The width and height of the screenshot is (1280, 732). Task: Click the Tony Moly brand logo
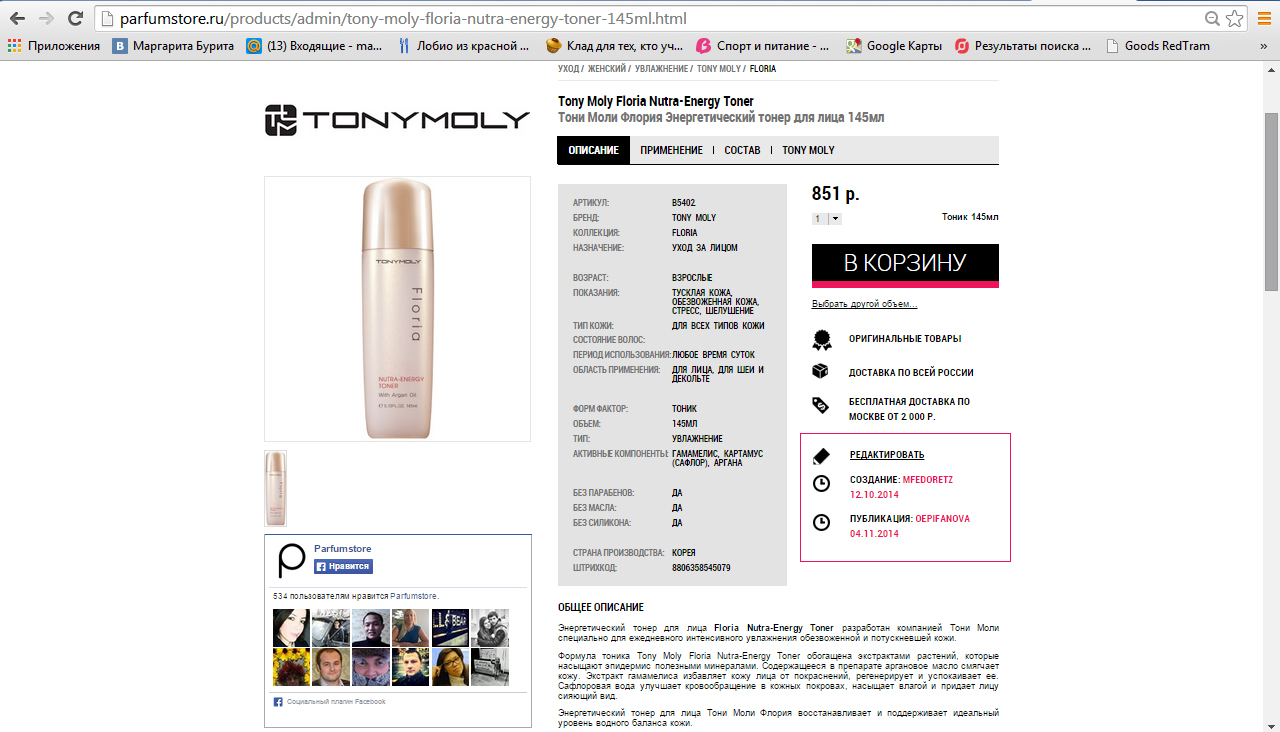pyautogui.click(x=397, y=120)
